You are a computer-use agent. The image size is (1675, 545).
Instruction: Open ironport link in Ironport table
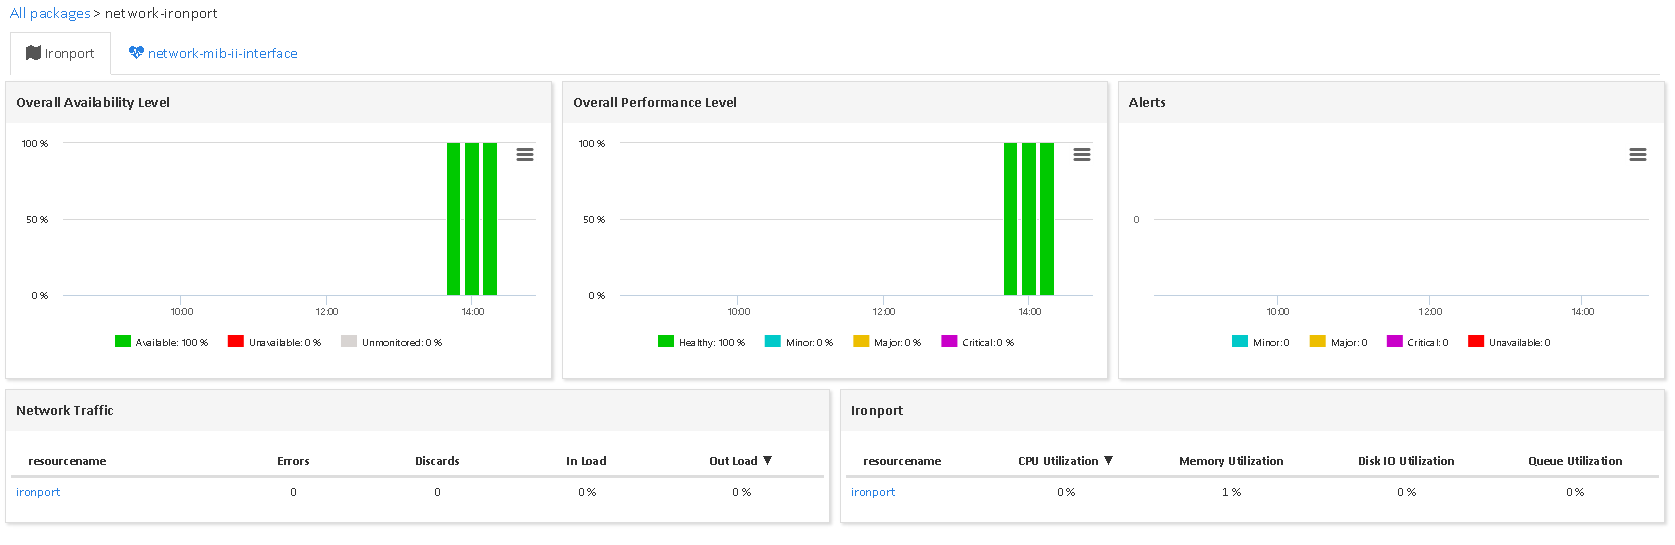click(x=873, y=492)
